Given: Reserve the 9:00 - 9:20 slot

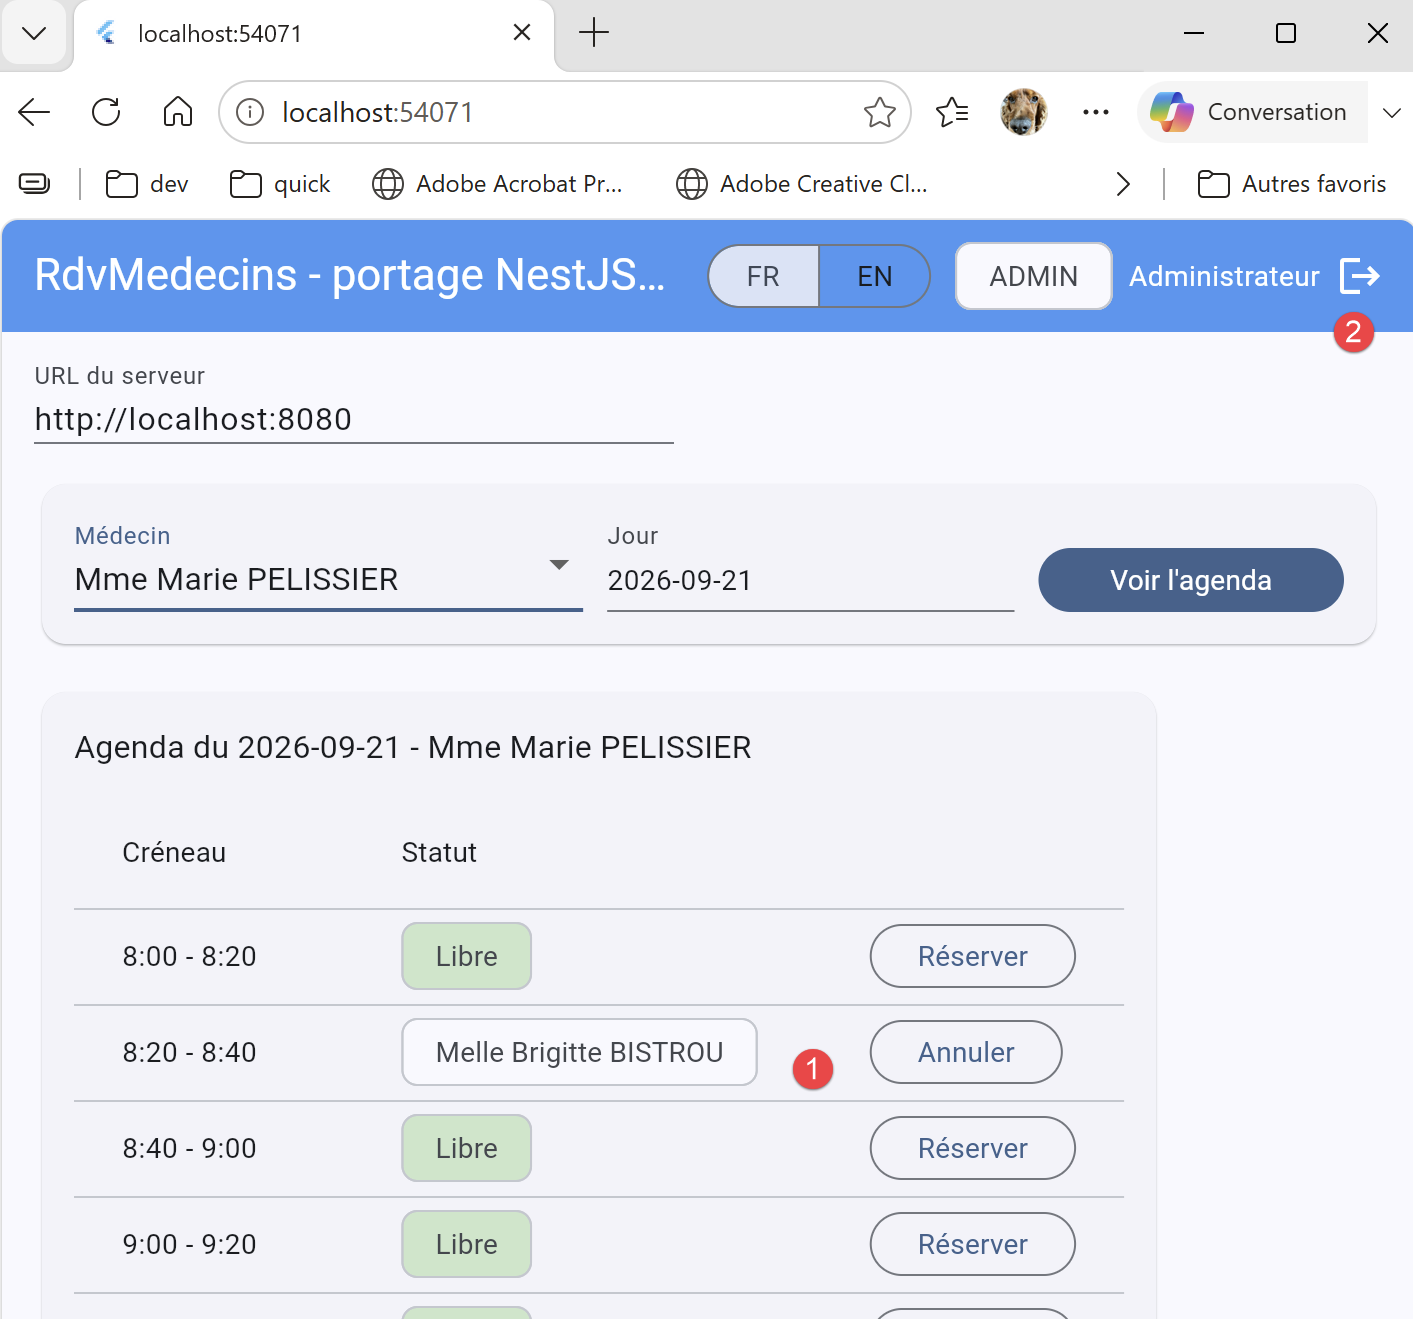Looking at the screenshot, I should coord(973,1244).
